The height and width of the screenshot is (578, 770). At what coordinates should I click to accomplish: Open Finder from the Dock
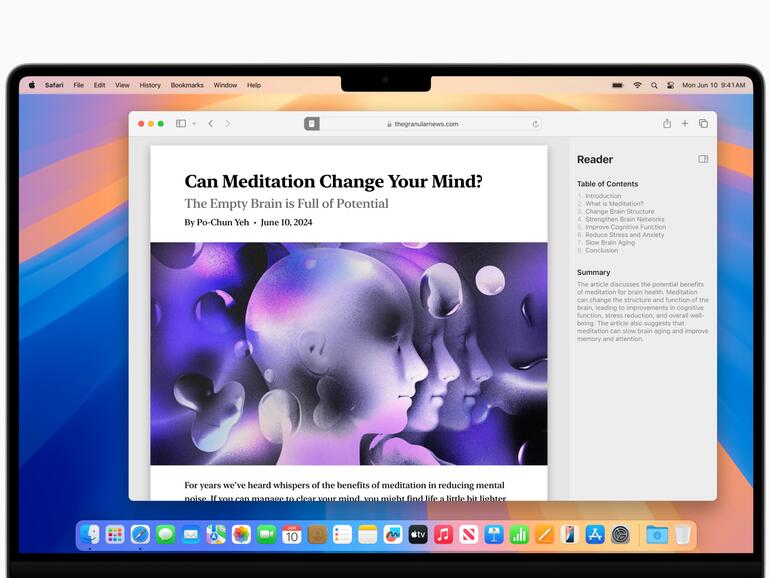pyautogui.click(x=89, y=534)
